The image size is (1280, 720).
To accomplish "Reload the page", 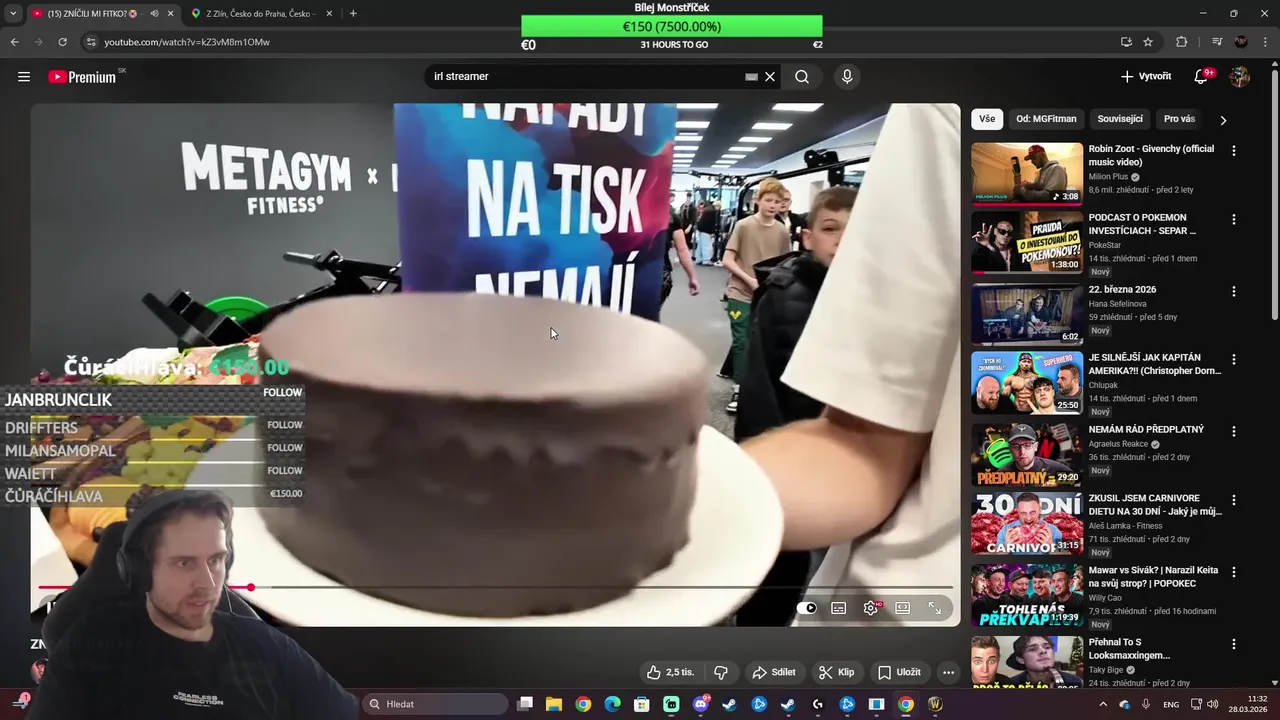I will point(62,42).
